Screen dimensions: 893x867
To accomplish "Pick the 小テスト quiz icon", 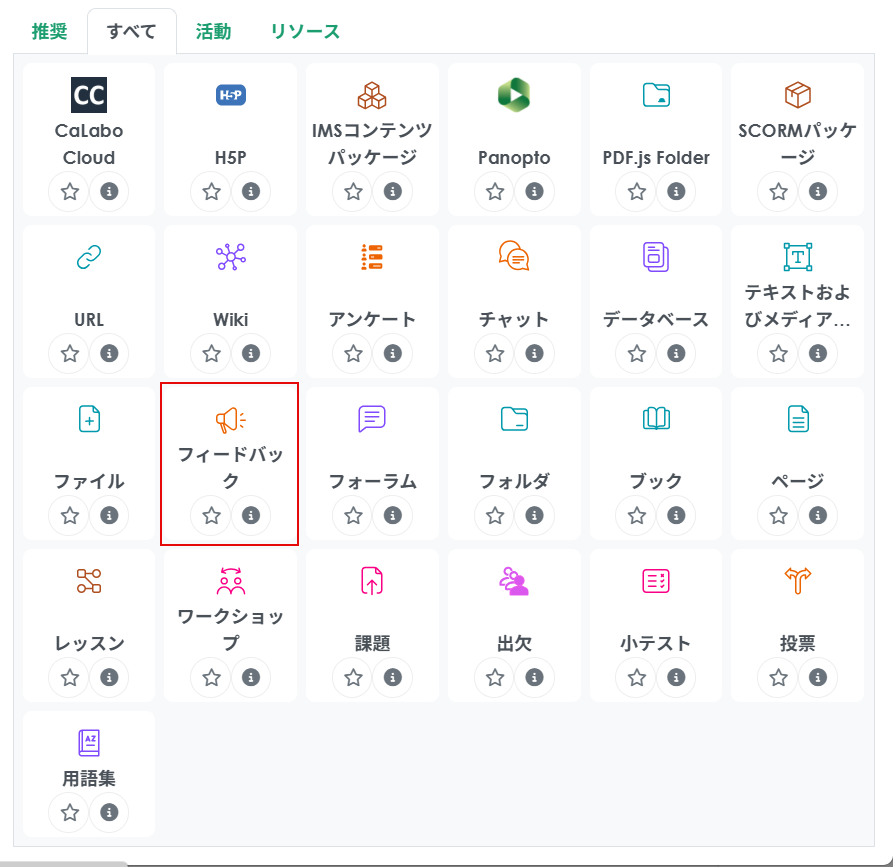I will [x=656, y=581].
